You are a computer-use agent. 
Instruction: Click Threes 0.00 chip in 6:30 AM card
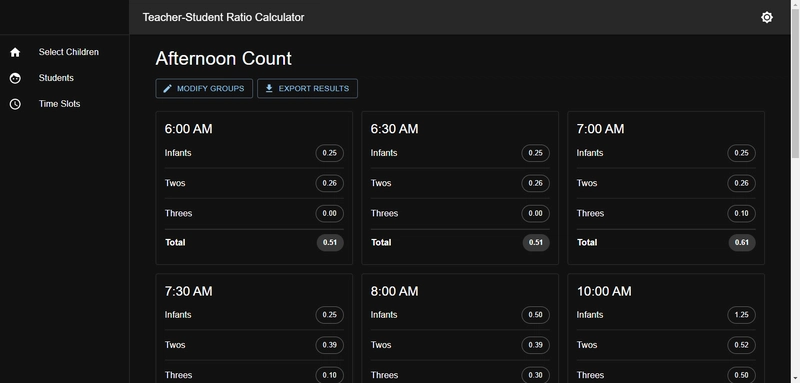pyautogui.click(x=536, y=213)
